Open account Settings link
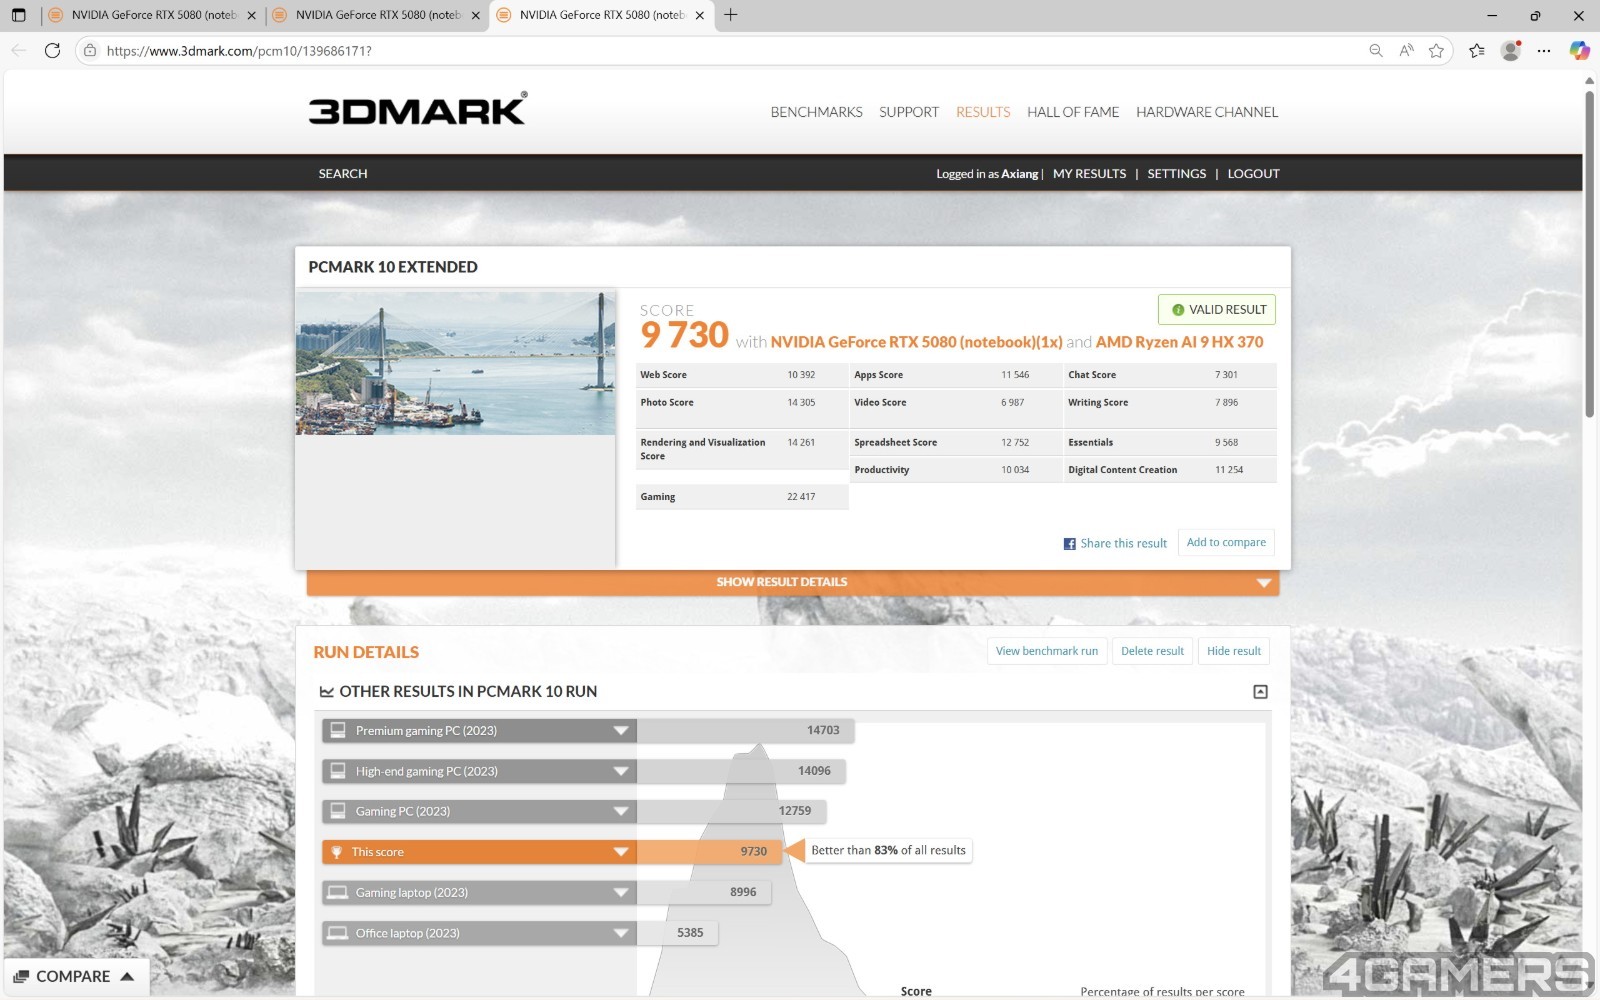The width and height of the screenshot is (1600, 1000). [1176, 174]
